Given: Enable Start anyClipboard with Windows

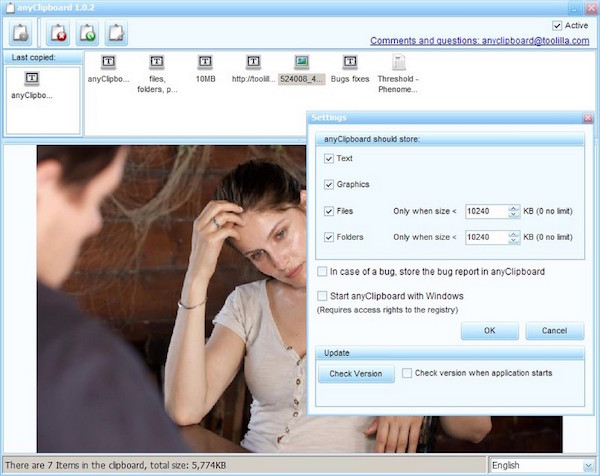Looking at the screenshot, I should (322, 296).
